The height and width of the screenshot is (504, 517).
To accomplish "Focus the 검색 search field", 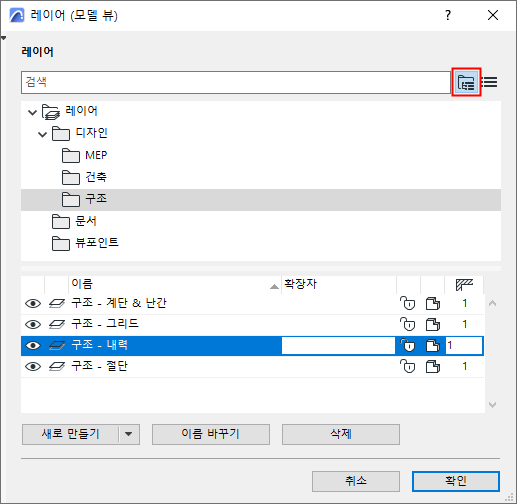I will (236, 82).
